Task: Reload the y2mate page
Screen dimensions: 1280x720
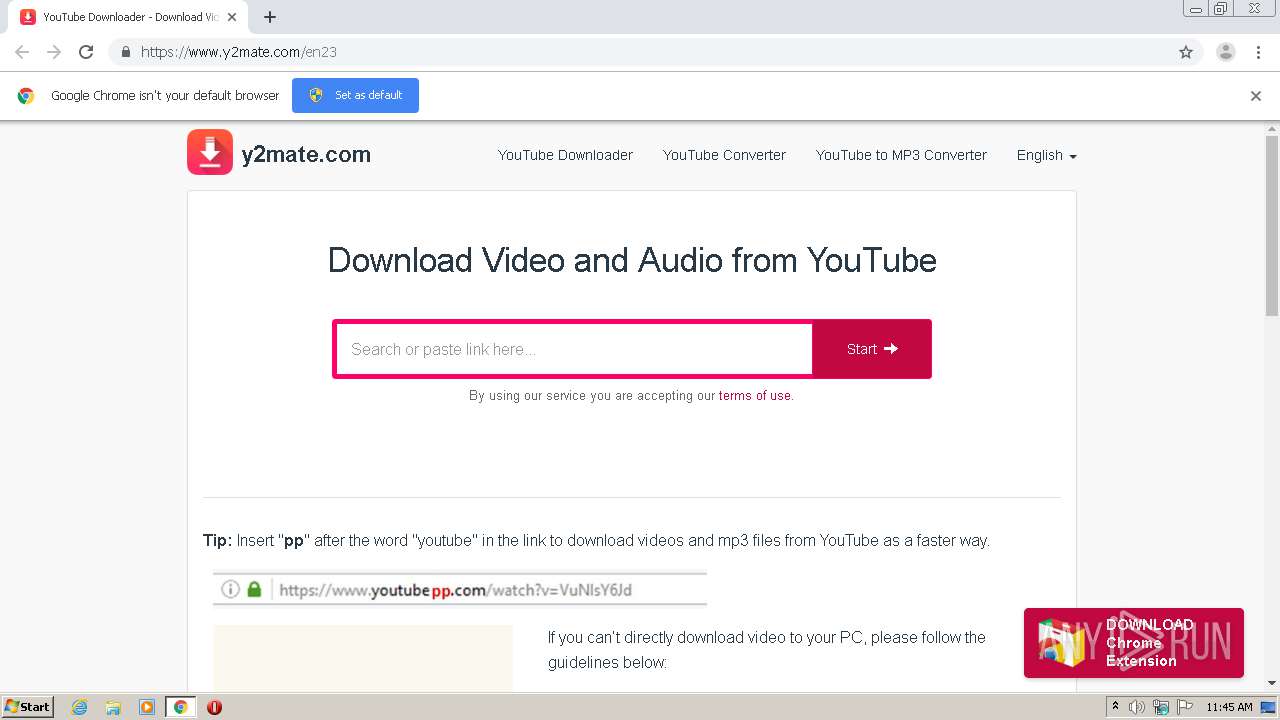Action: (86, 52)
